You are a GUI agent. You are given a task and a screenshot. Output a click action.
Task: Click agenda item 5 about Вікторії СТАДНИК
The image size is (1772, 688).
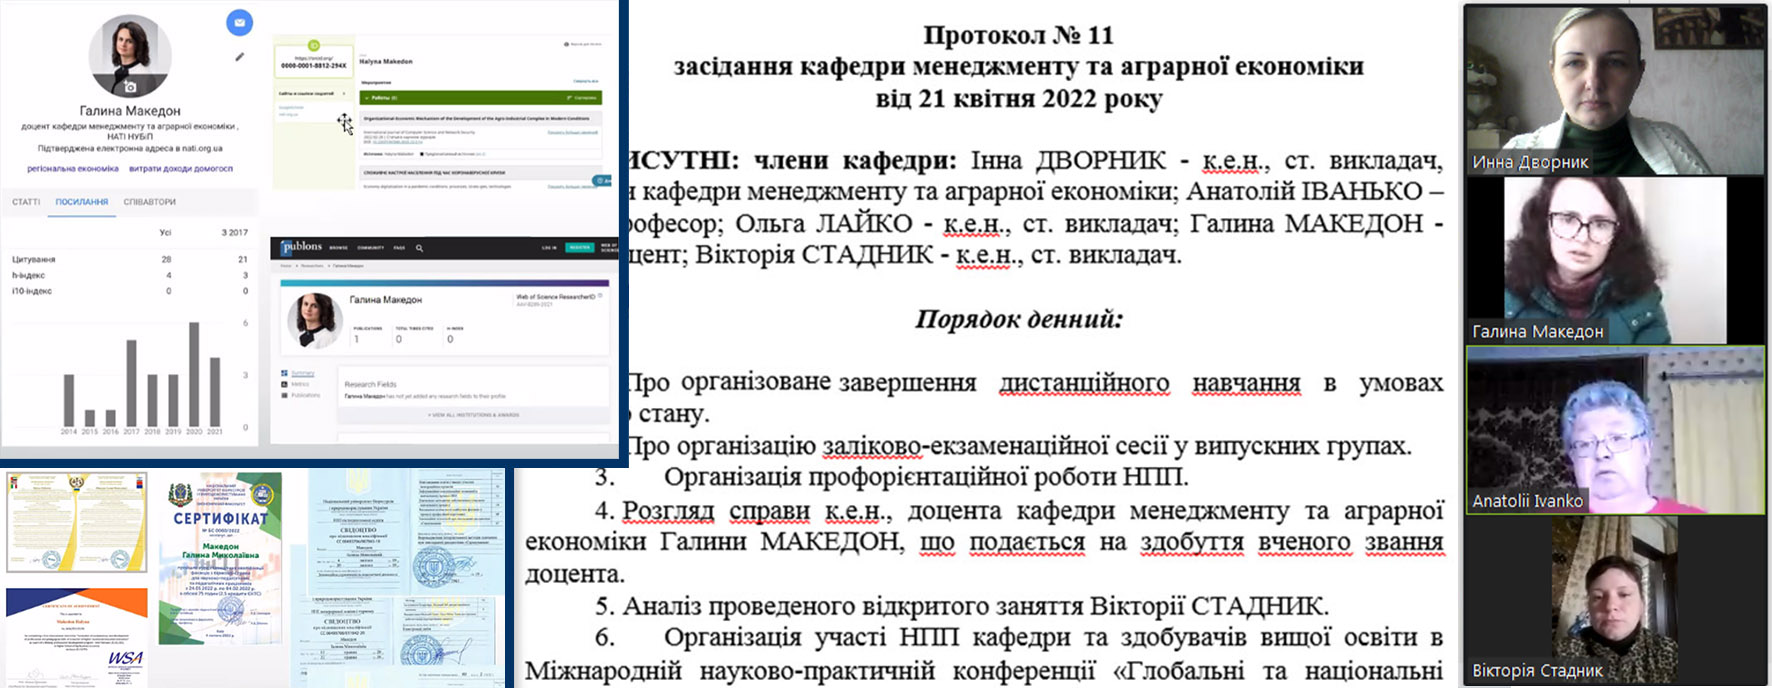[x=962, y=605]
